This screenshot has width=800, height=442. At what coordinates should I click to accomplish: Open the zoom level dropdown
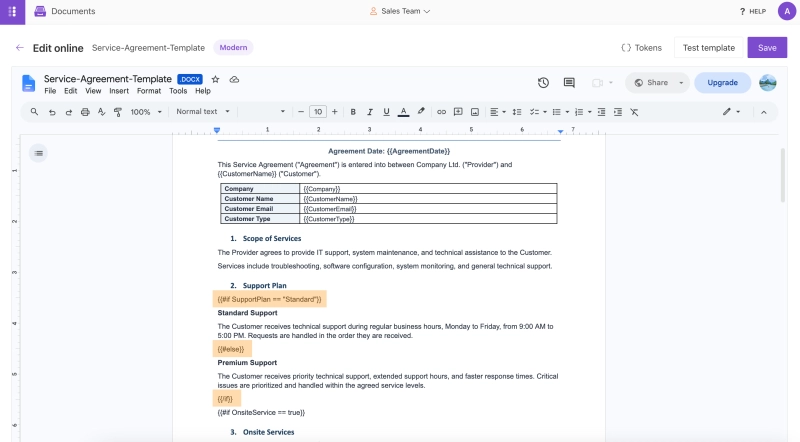(146, 112)
